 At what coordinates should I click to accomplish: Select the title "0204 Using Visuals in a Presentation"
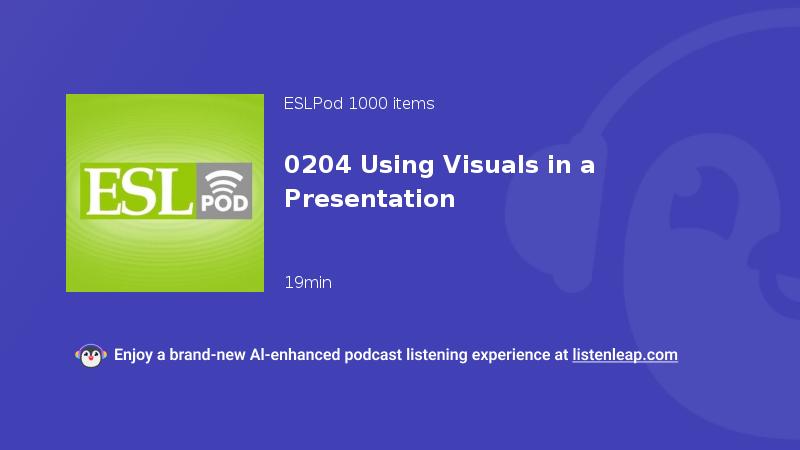pyautogui.click(x=439, y=182)
